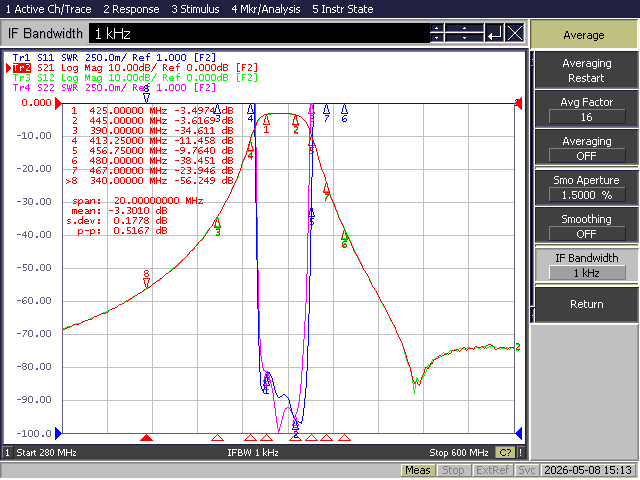The image size is (640, 480).
Task: Click marker 8 readout row 340.00000 MHz
Action: pyautogui.click(x=149, y=181)
